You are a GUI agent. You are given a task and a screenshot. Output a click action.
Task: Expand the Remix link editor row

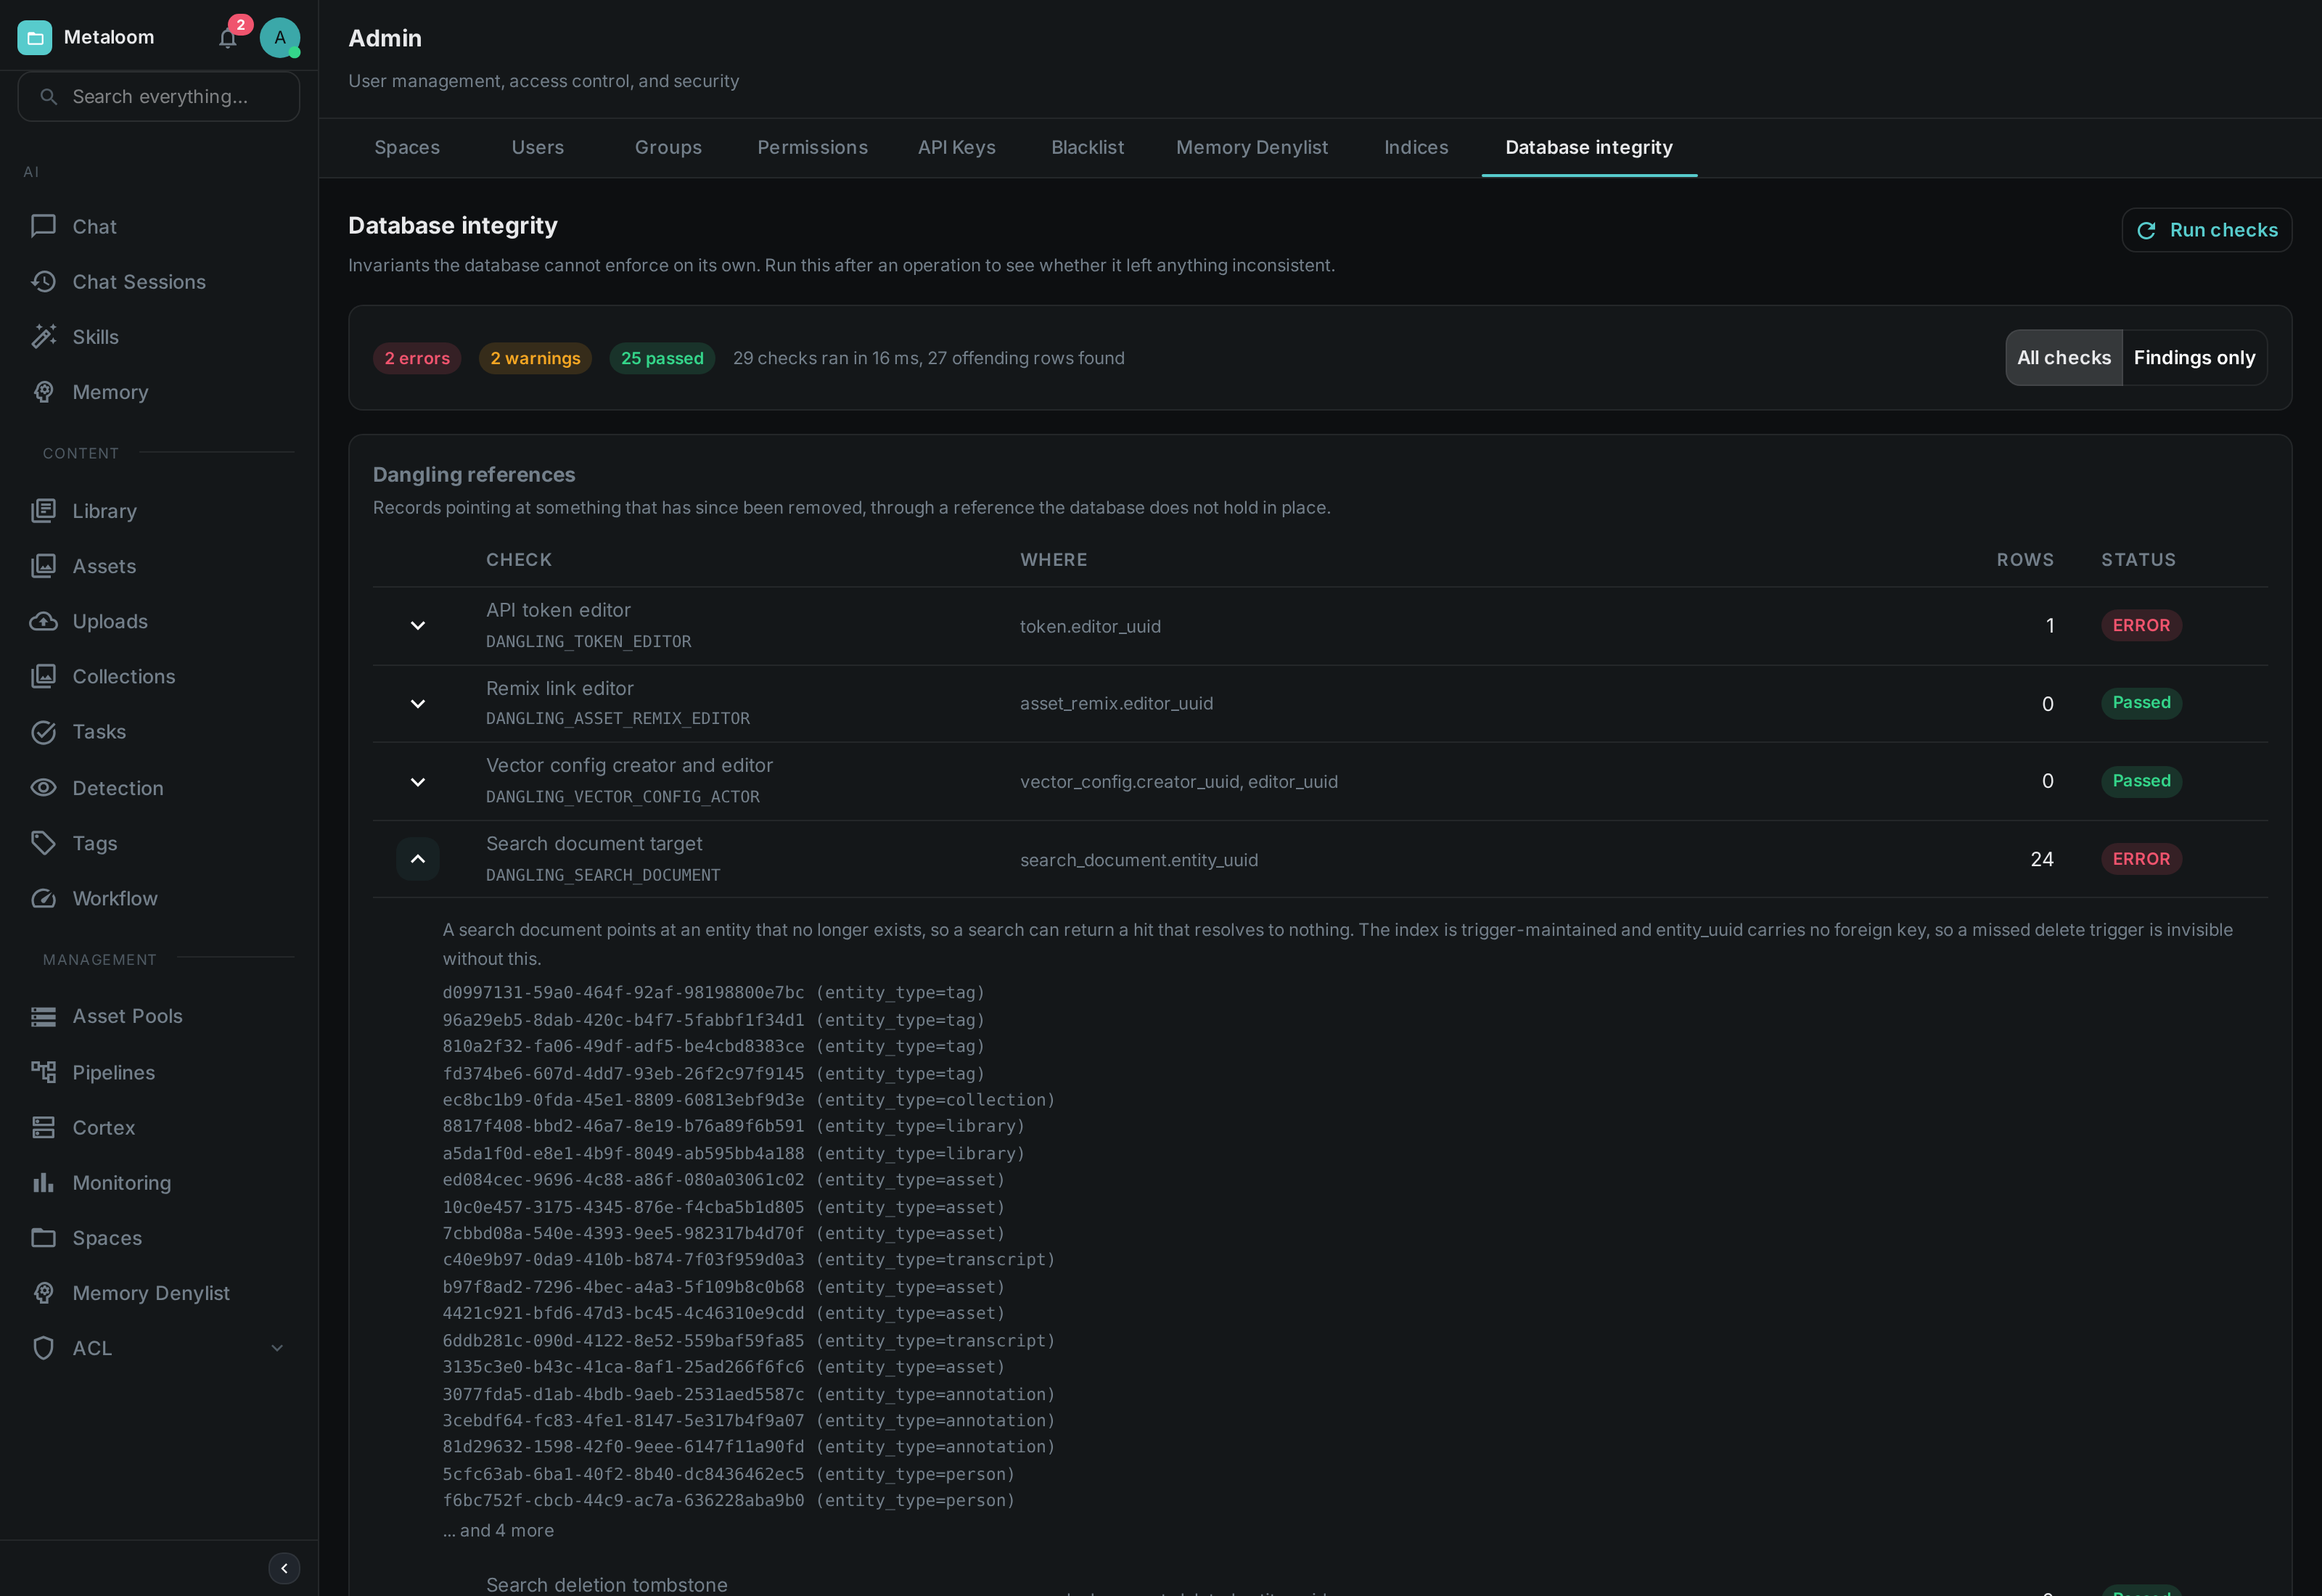pyautogui.click(x=418, y=704)
